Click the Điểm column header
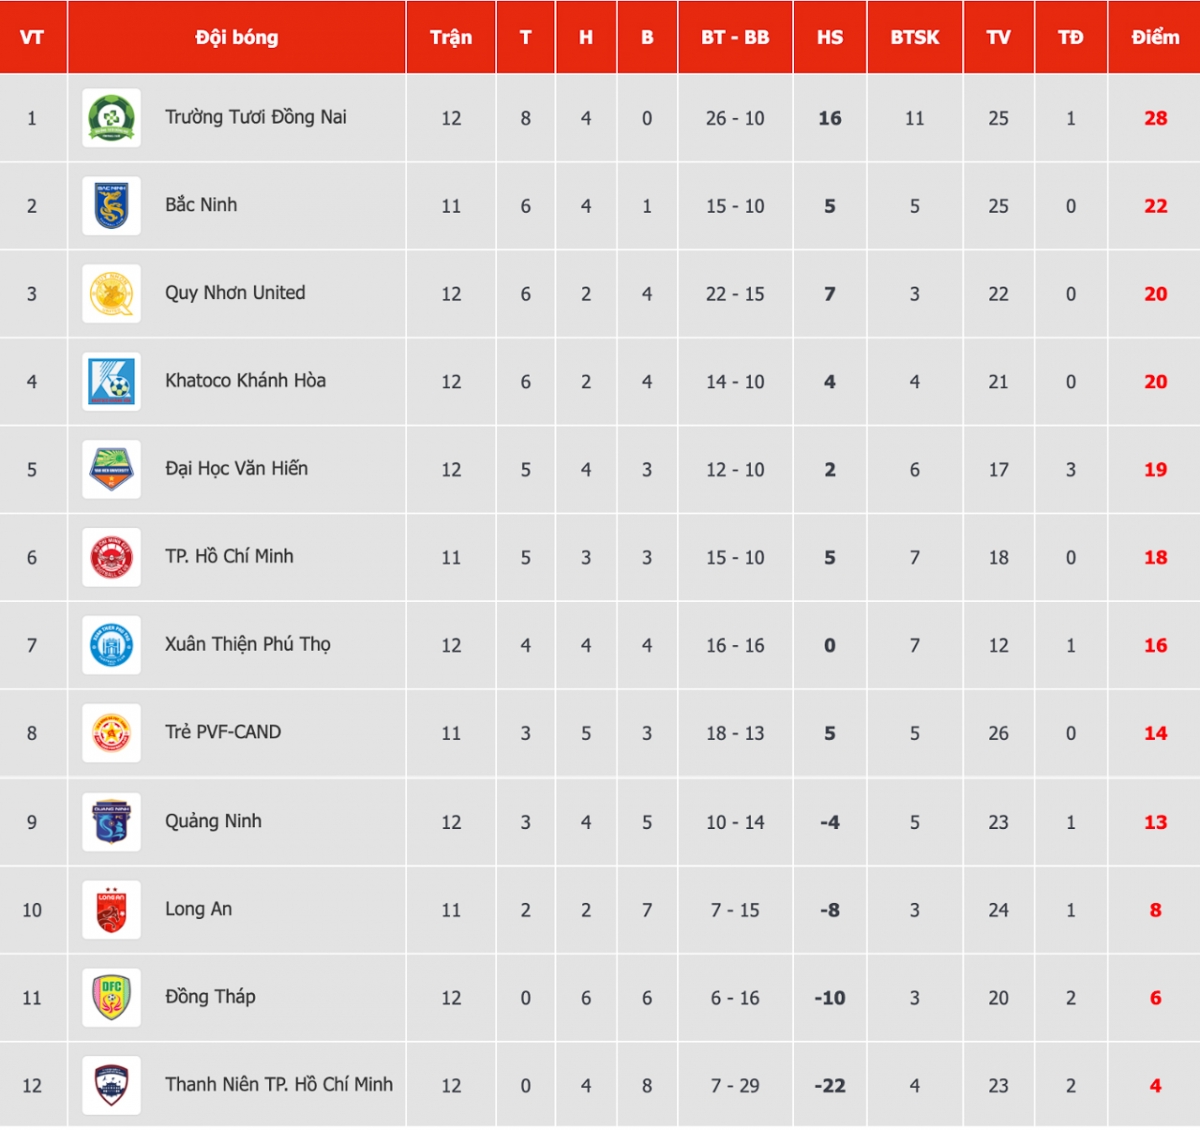 pos(1154,37)
